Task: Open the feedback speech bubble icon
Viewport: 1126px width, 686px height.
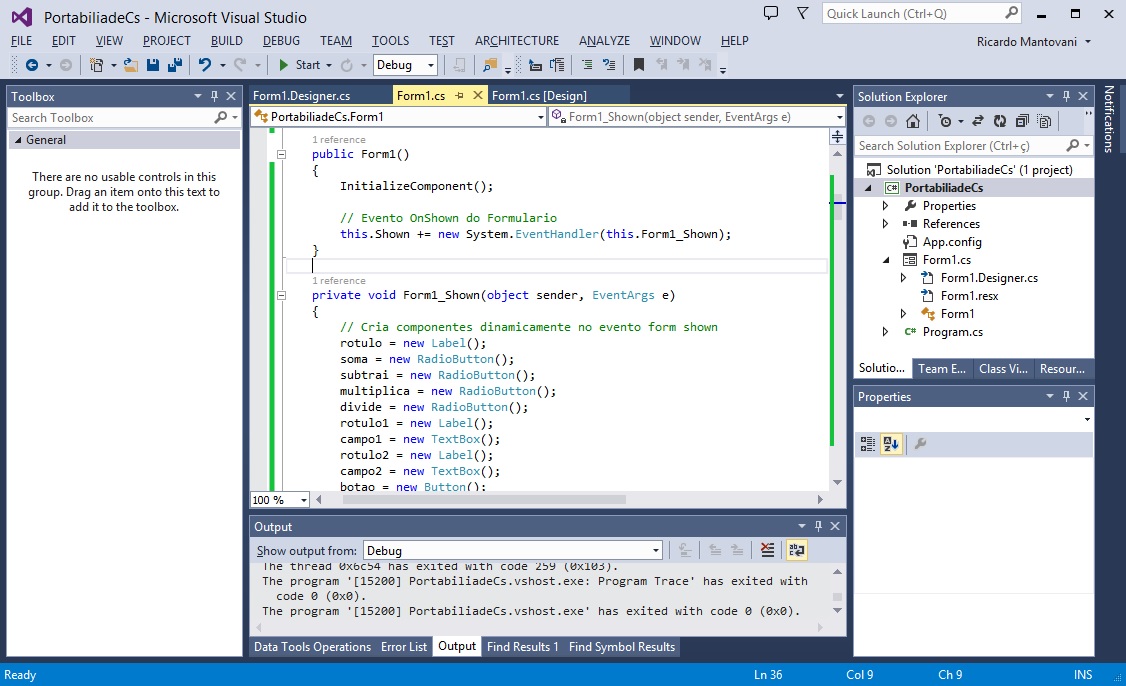Action: pyautogui.click(x=771, y=14)
